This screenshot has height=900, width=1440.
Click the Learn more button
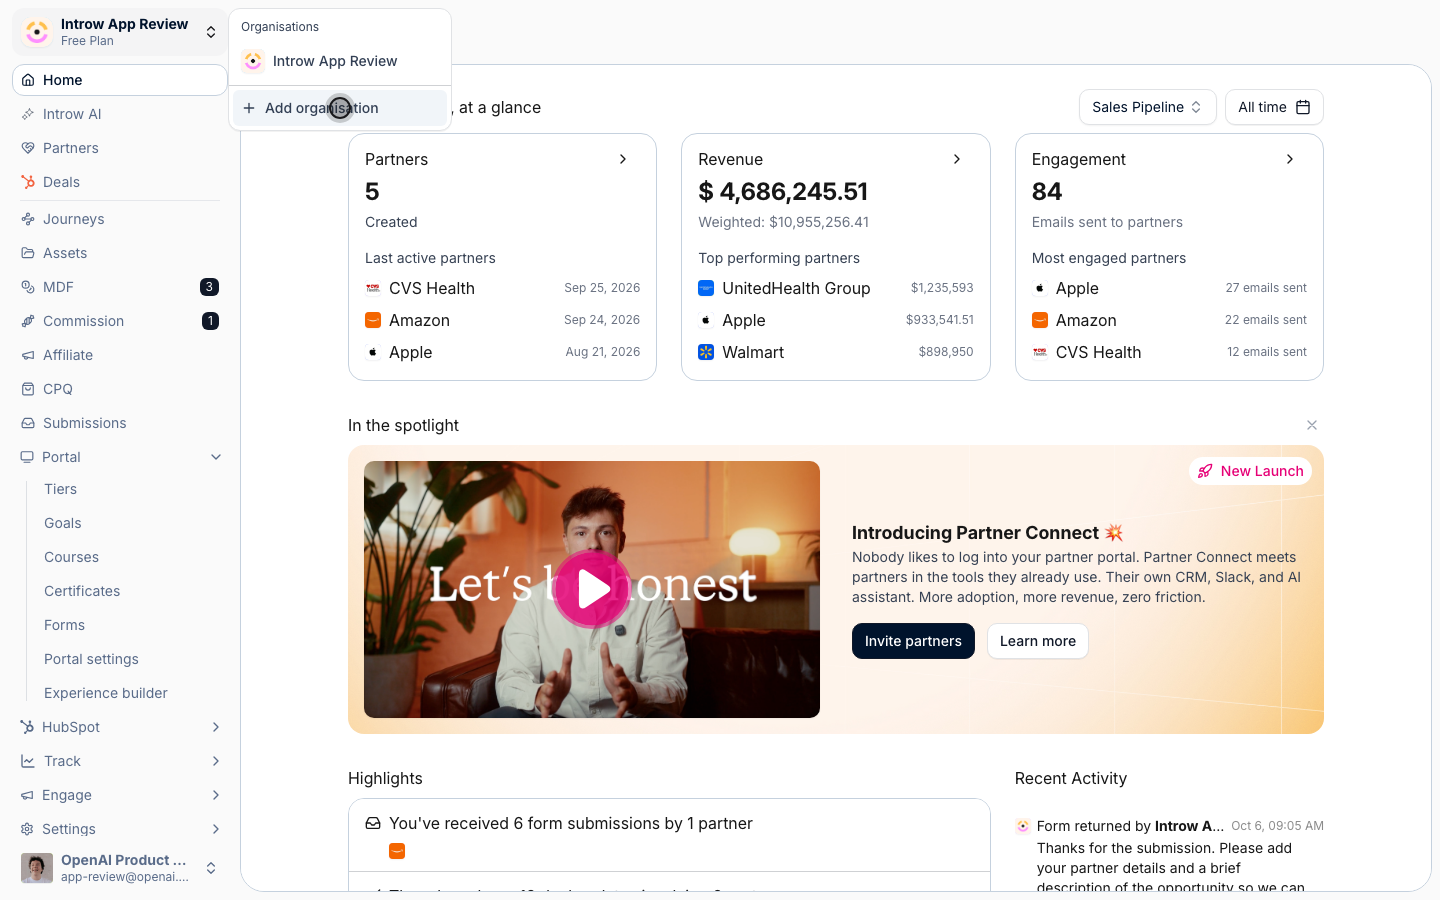1038,641
